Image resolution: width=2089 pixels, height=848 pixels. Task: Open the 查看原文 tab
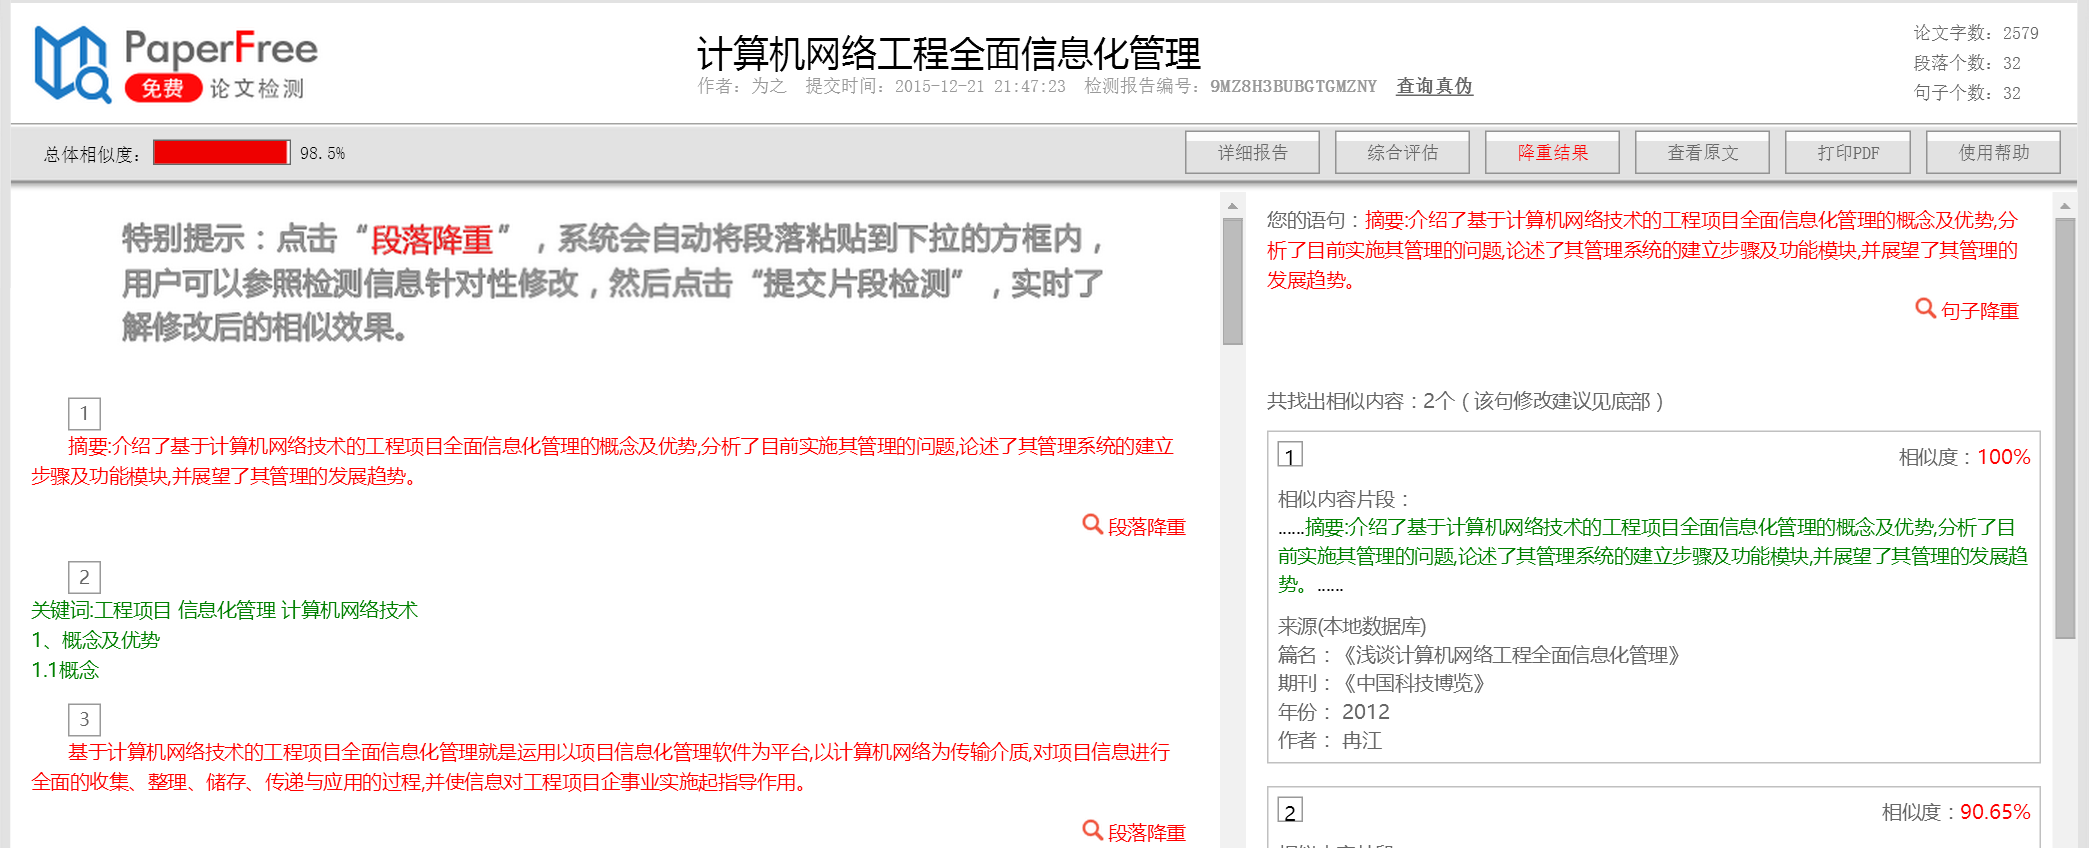click(x=1702, y=152)
